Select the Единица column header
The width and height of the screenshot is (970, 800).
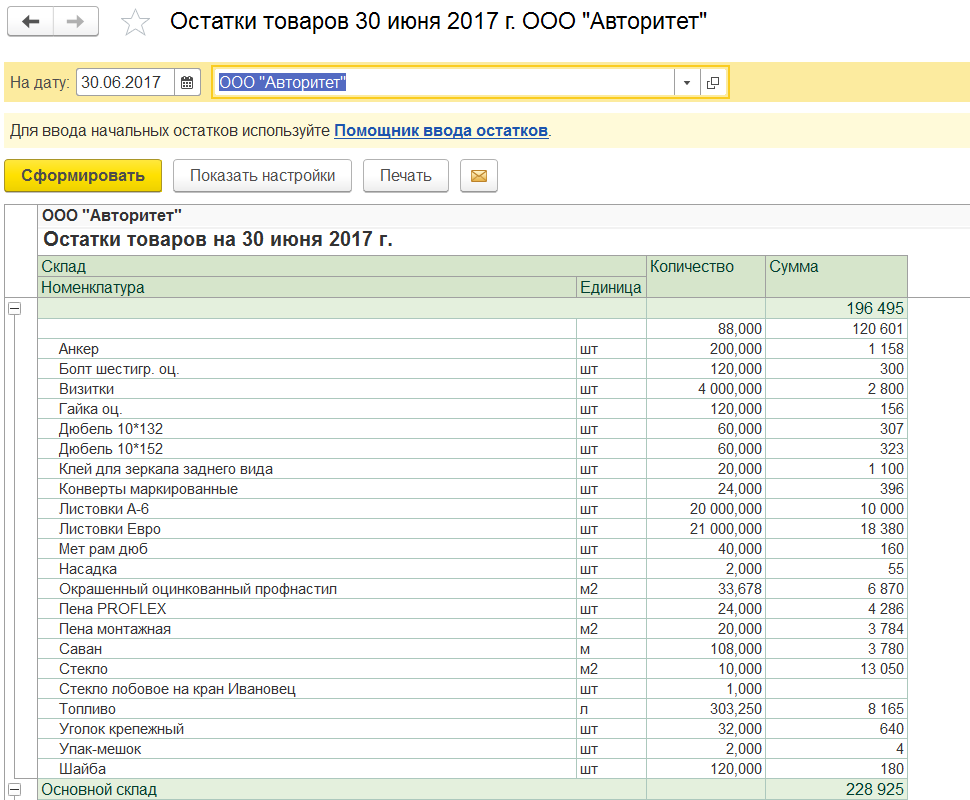pos(611,287)
